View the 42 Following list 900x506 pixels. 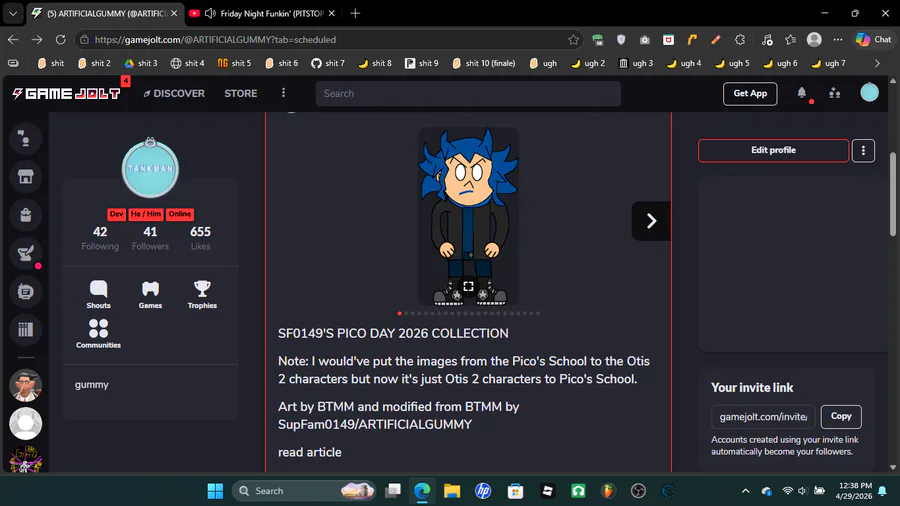click(100, 238)
